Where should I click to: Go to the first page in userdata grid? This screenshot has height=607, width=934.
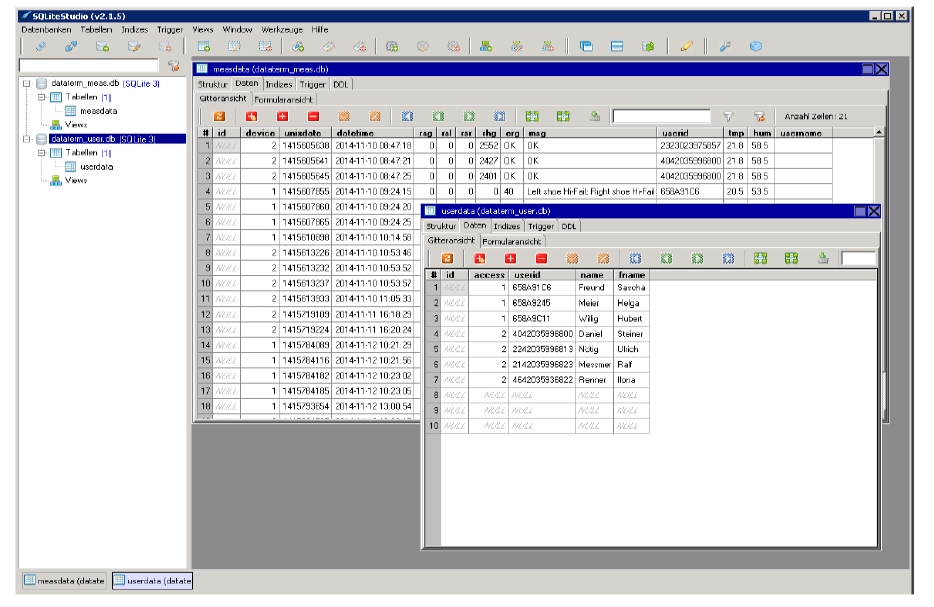coord(636,258)
